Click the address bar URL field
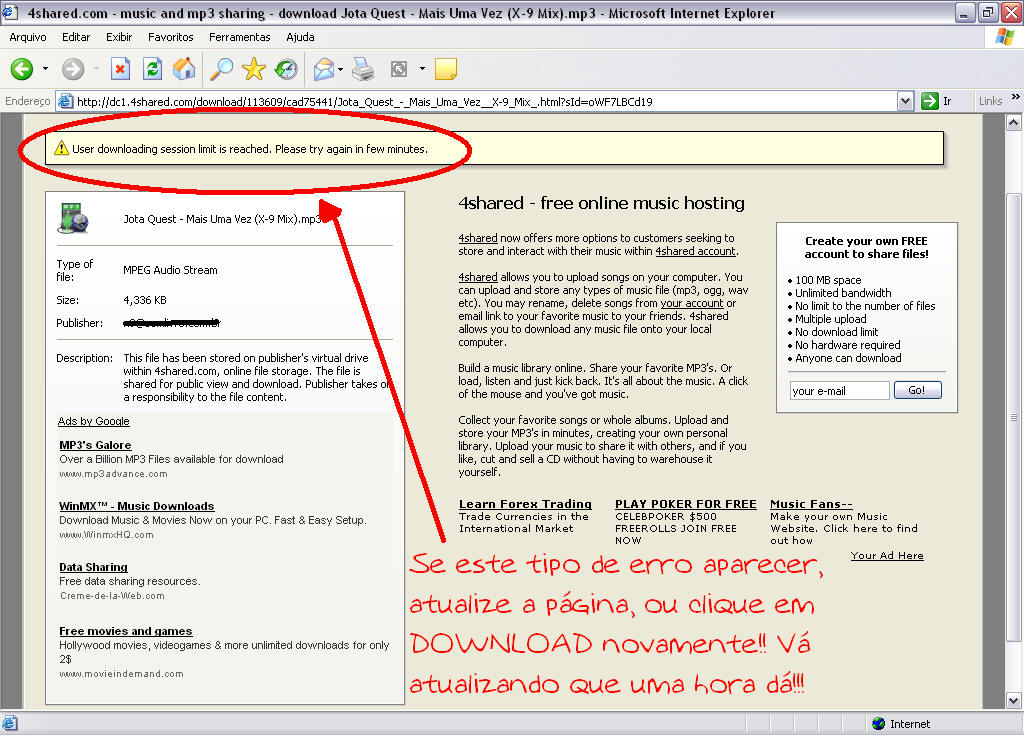 click(485, 101)
